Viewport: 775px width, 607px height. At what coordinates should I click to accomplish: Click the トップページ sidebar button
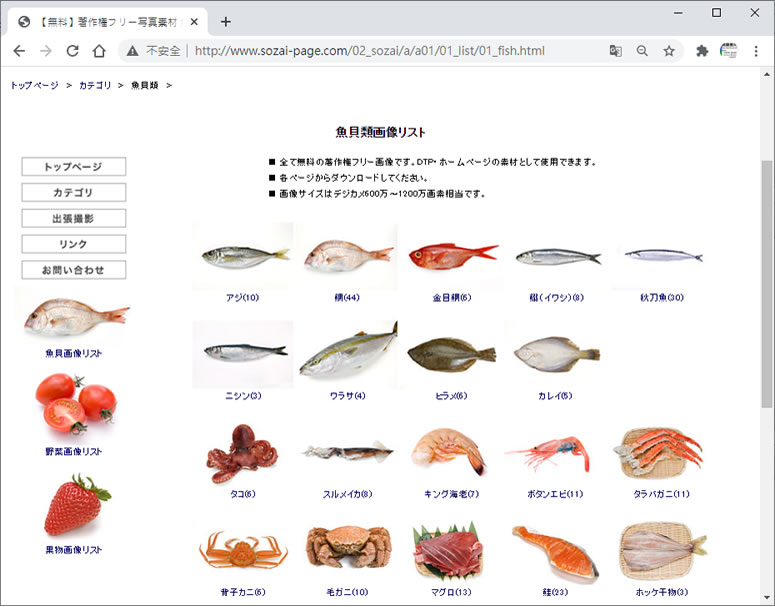74,167
